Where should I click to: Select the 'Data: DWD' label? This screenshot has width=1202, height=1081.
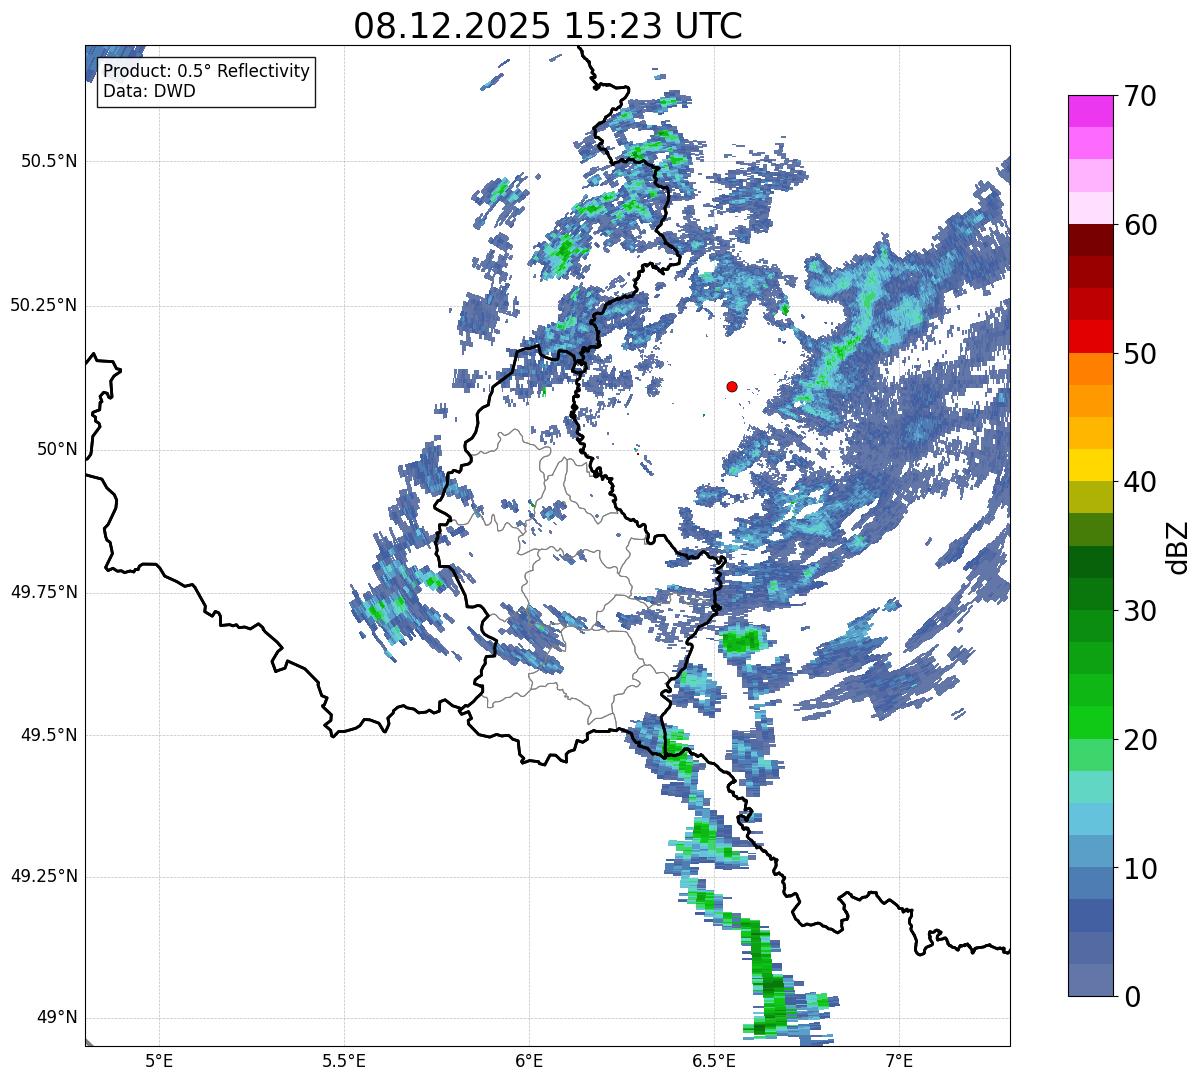149,91
